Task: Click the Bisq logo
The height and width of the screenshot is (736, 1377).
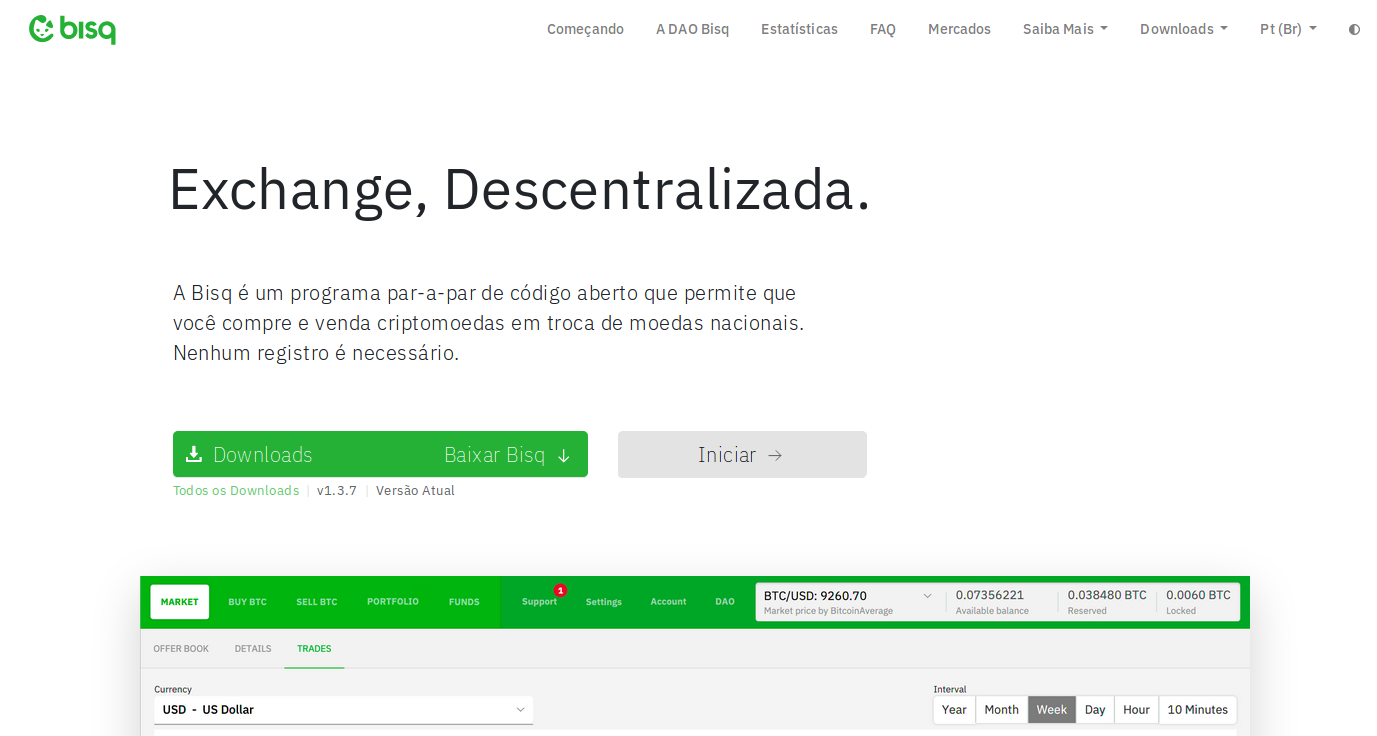Action: coord(72,30)
